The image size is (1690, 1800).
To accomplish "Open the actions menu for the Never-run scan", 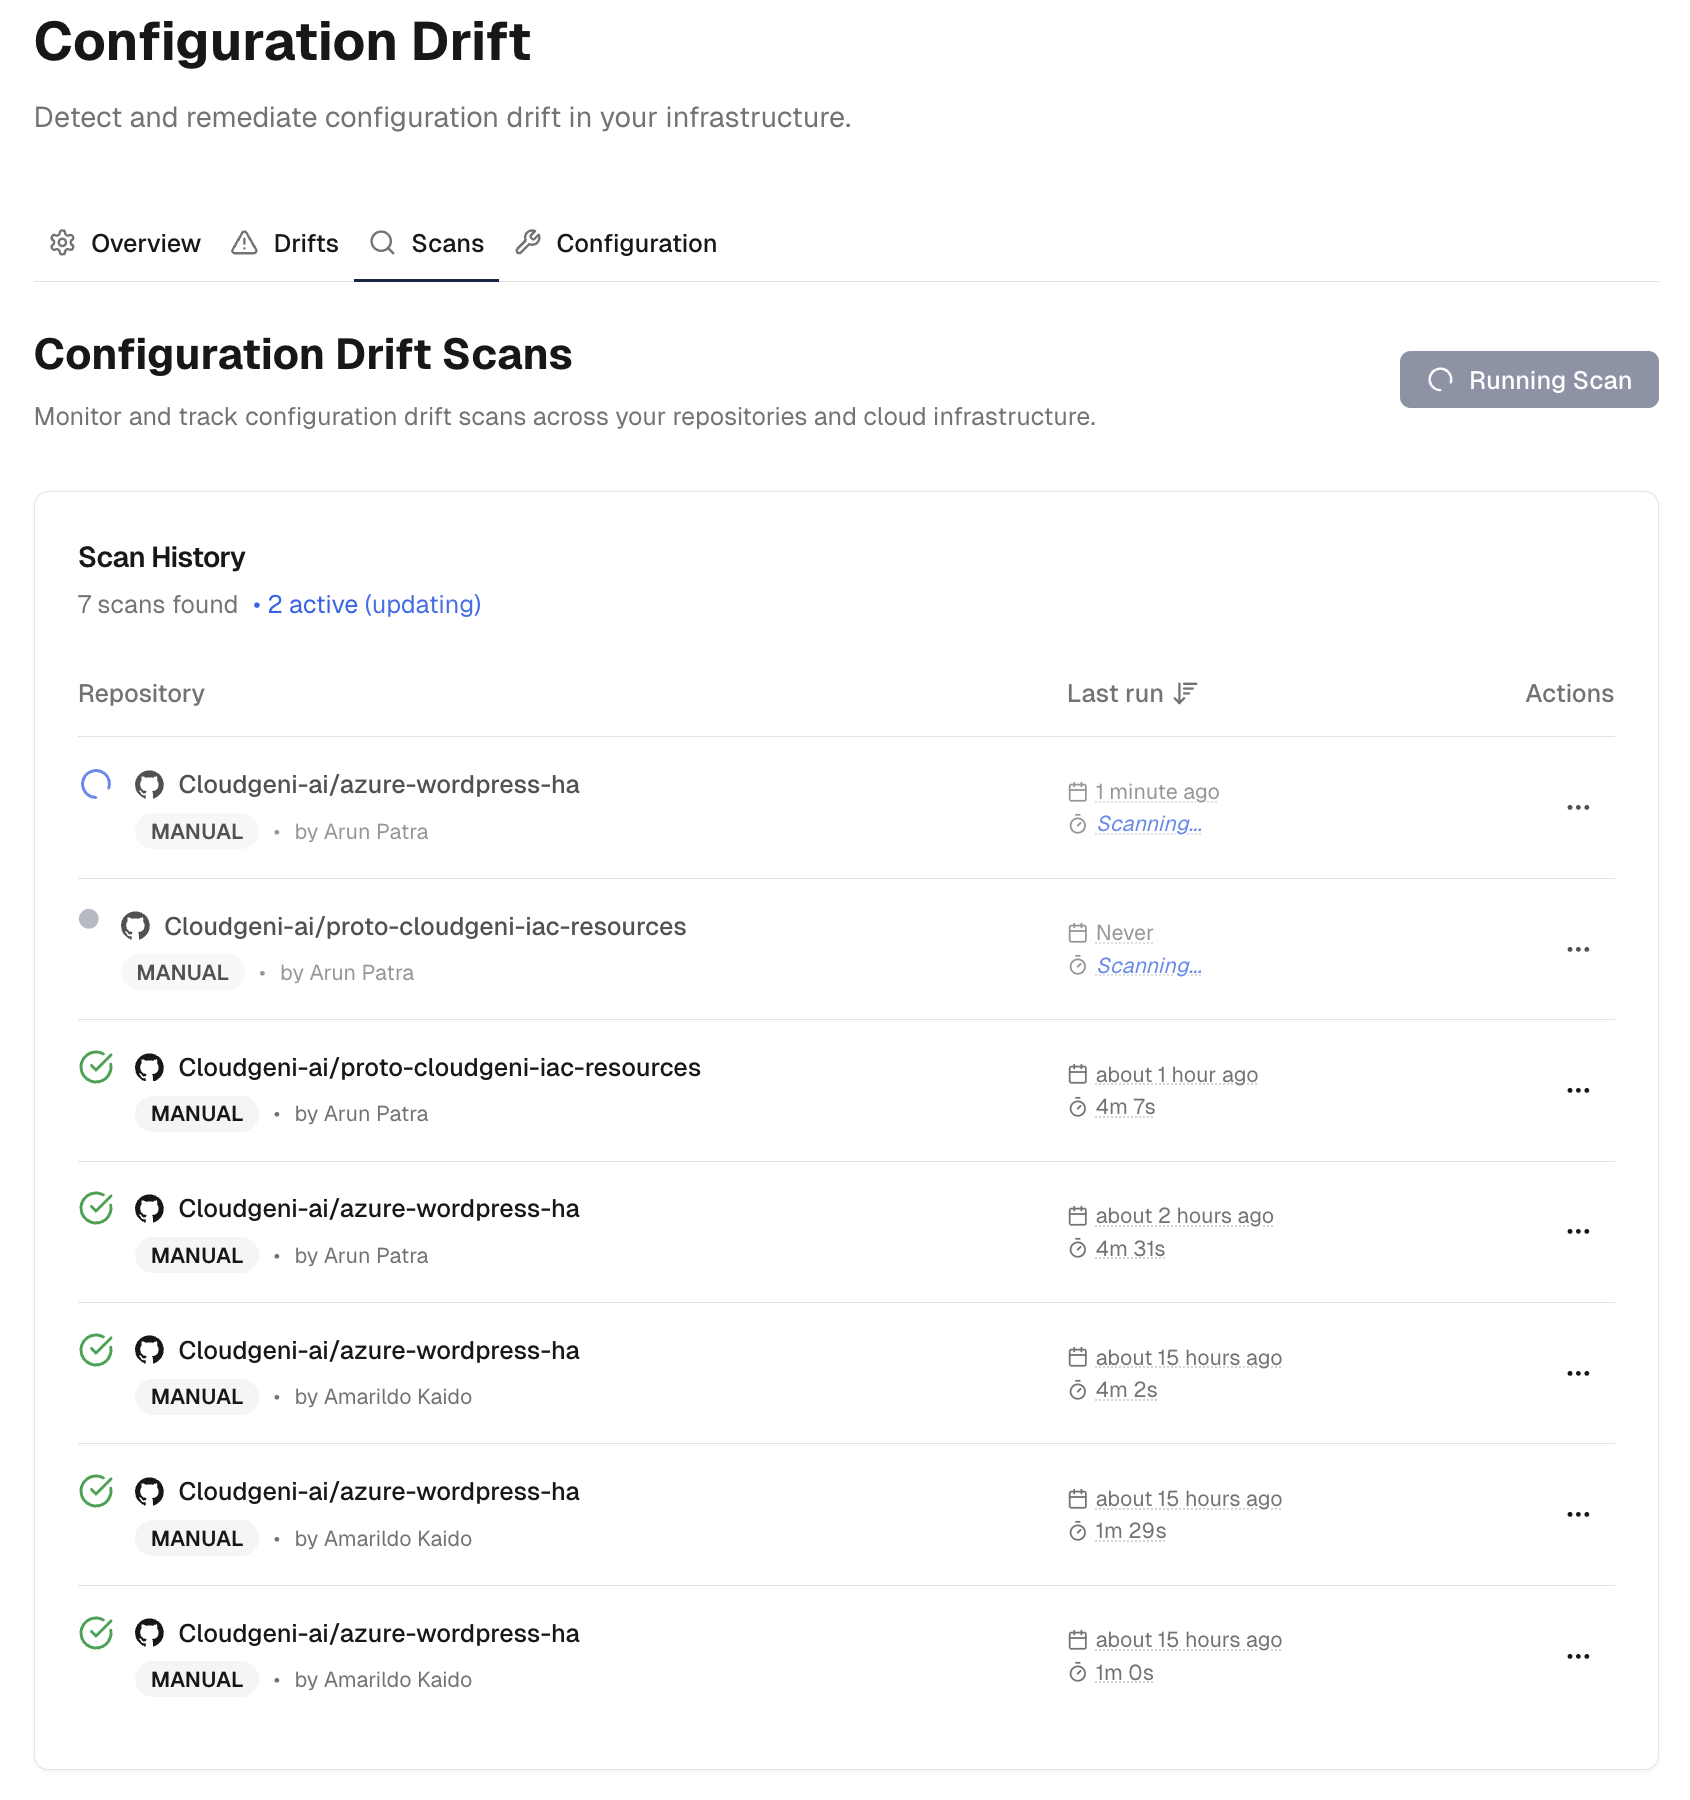I will point(1578,950).
